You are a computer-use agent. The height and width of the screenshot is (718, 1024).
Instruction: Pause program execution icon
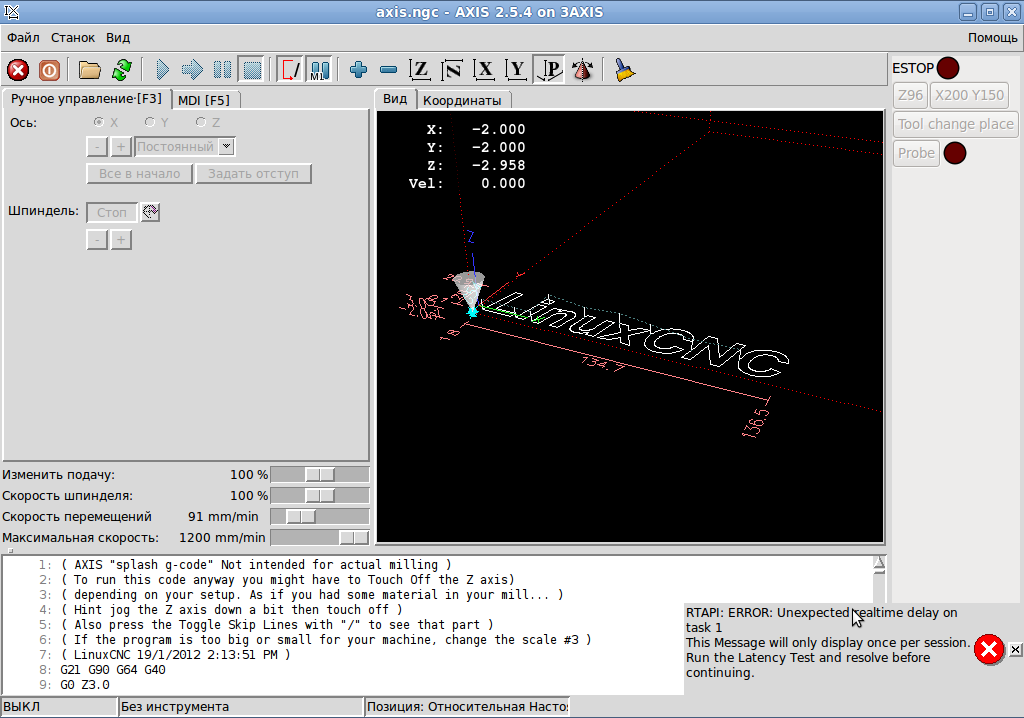[x=222, y=70]
